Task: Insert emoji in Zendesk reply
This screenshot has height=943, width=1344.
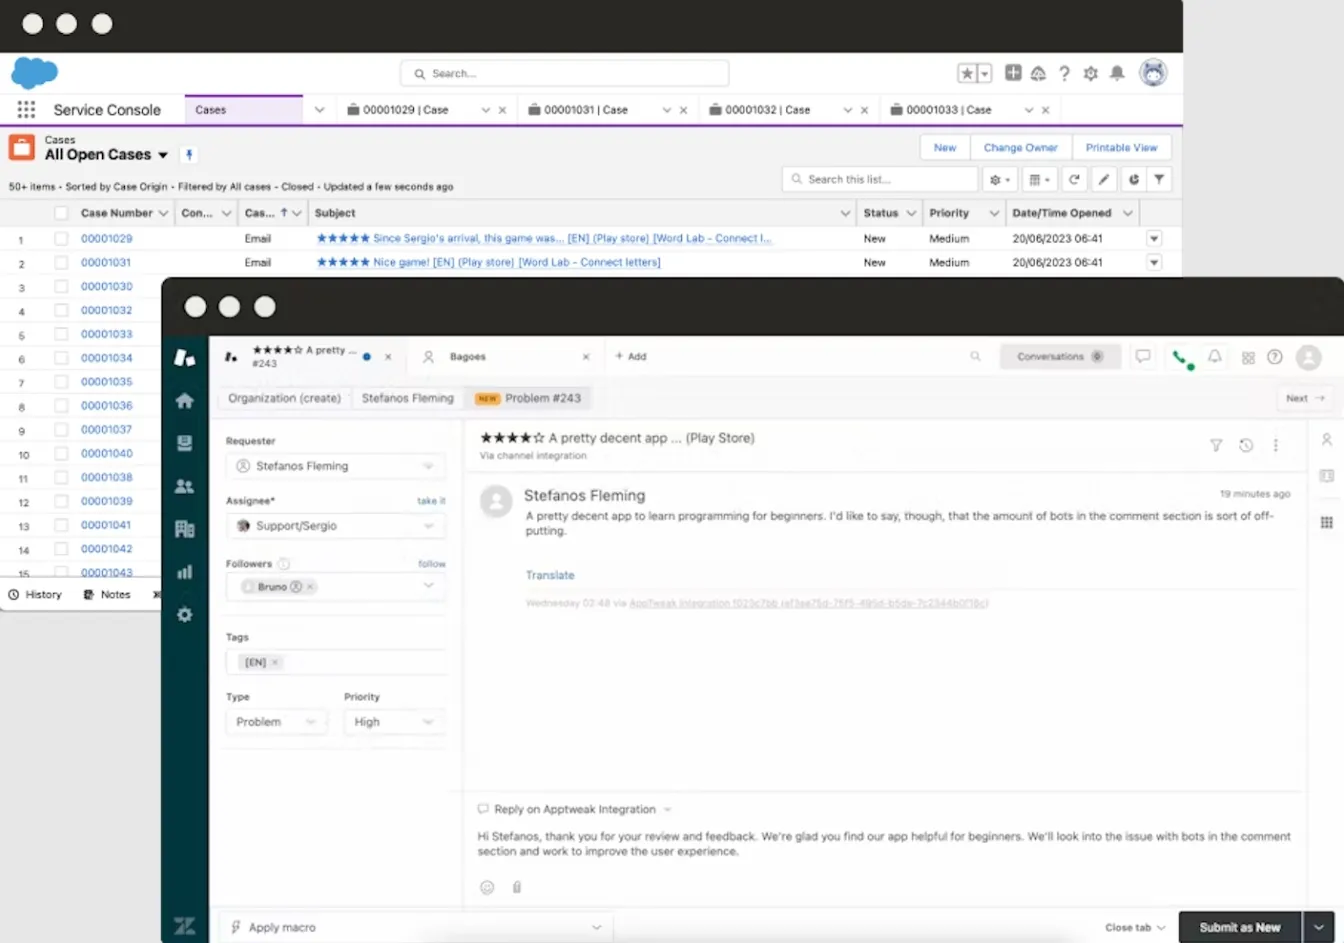Action: 487,887
